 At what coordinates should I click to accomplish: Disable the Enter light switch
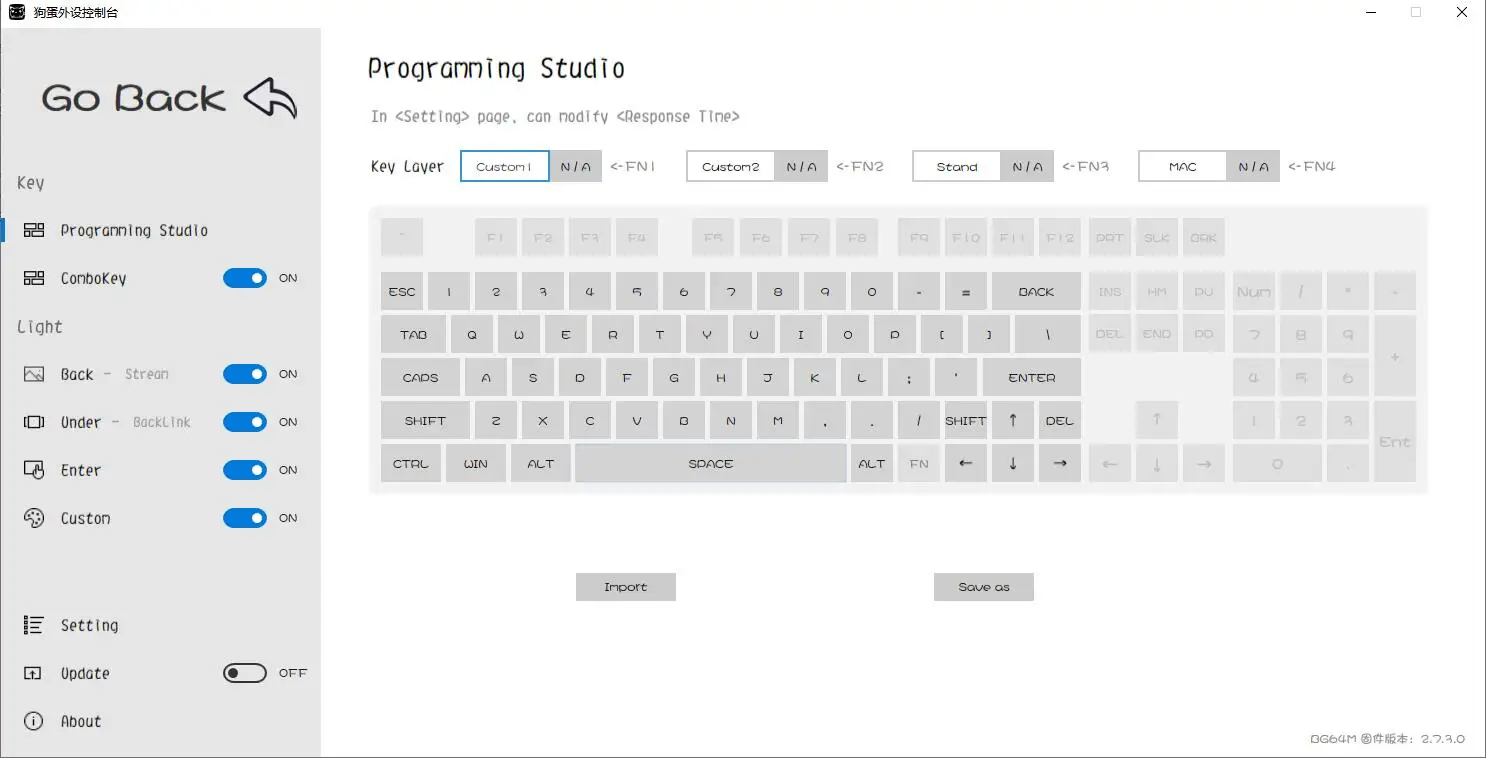point(245,470)
